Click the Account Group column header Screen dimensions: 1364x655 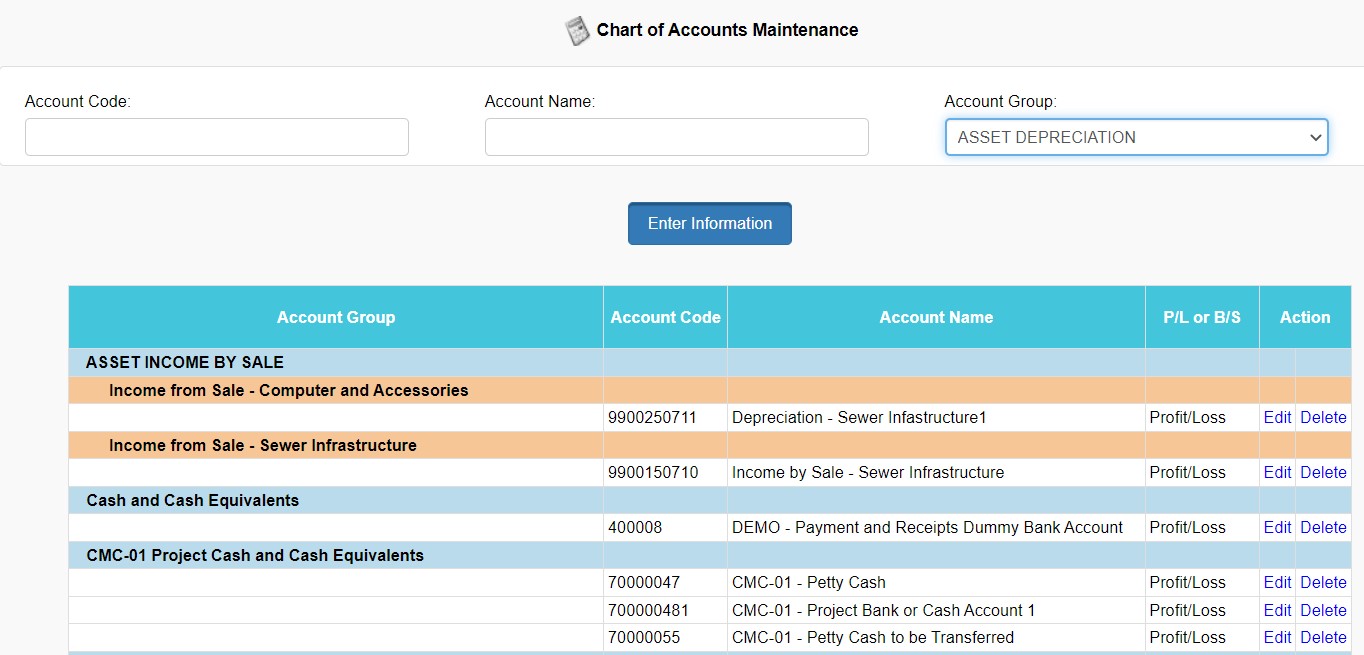coord(336,318)
